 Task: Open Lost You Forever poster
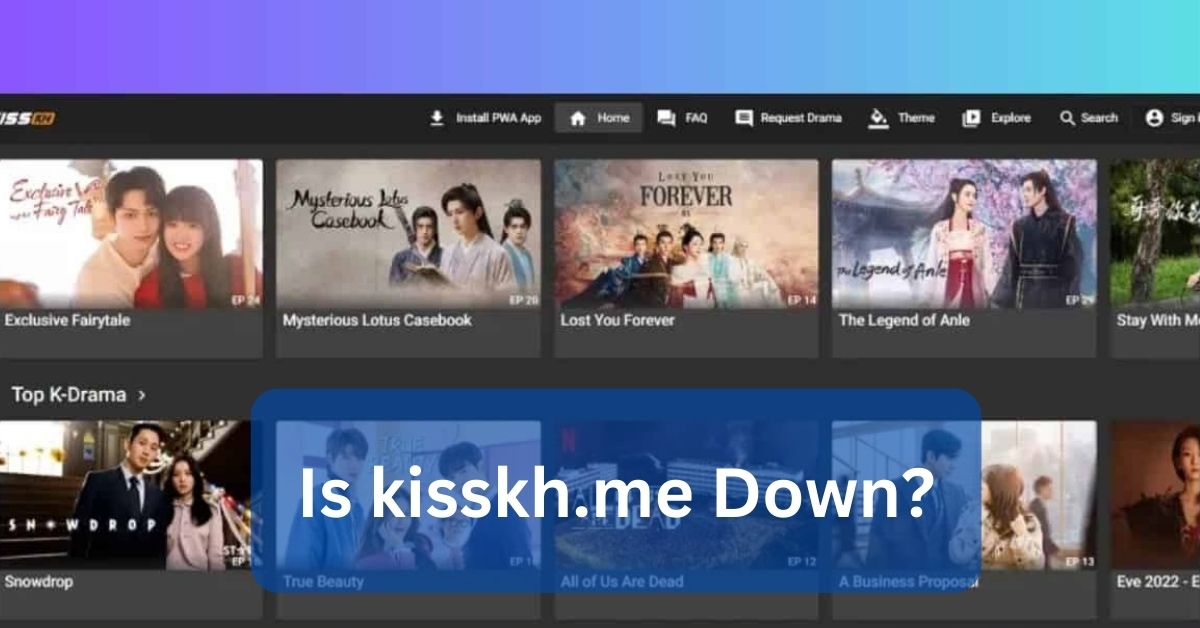pyautogui.click(x=686, y=234)
